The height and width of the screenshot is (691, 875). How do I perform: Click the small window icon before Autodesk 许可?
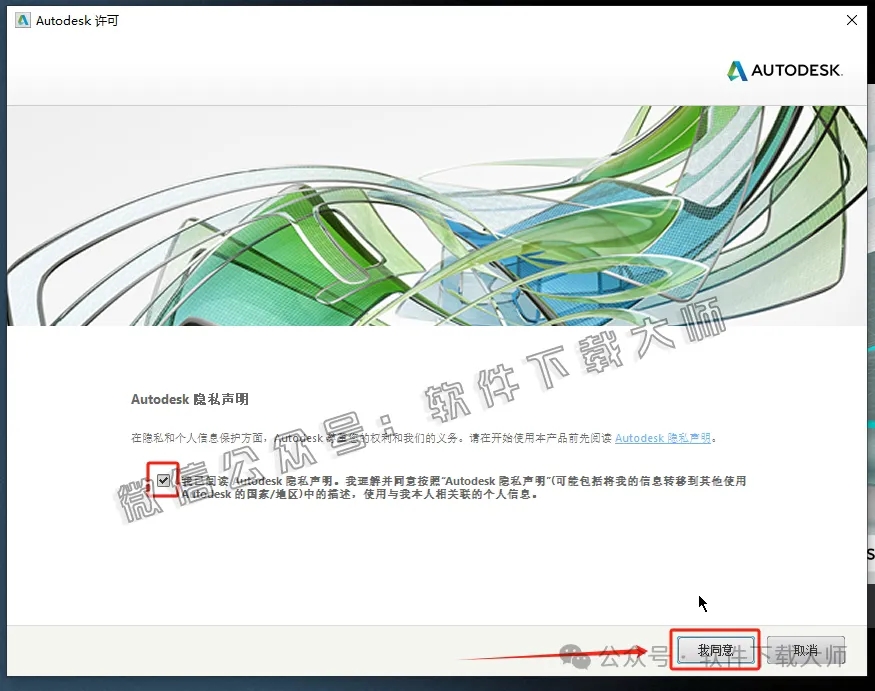(22, 20)
